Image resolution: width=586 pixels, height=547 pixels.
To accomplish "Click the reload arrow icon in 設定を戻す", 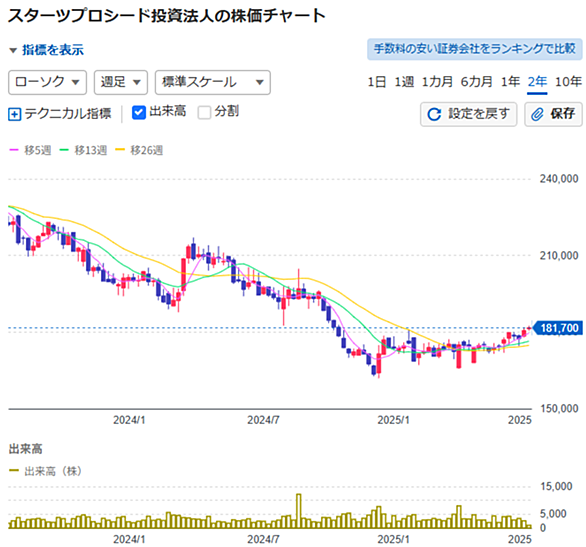I will pyautogui.click(x=434, y=114).
